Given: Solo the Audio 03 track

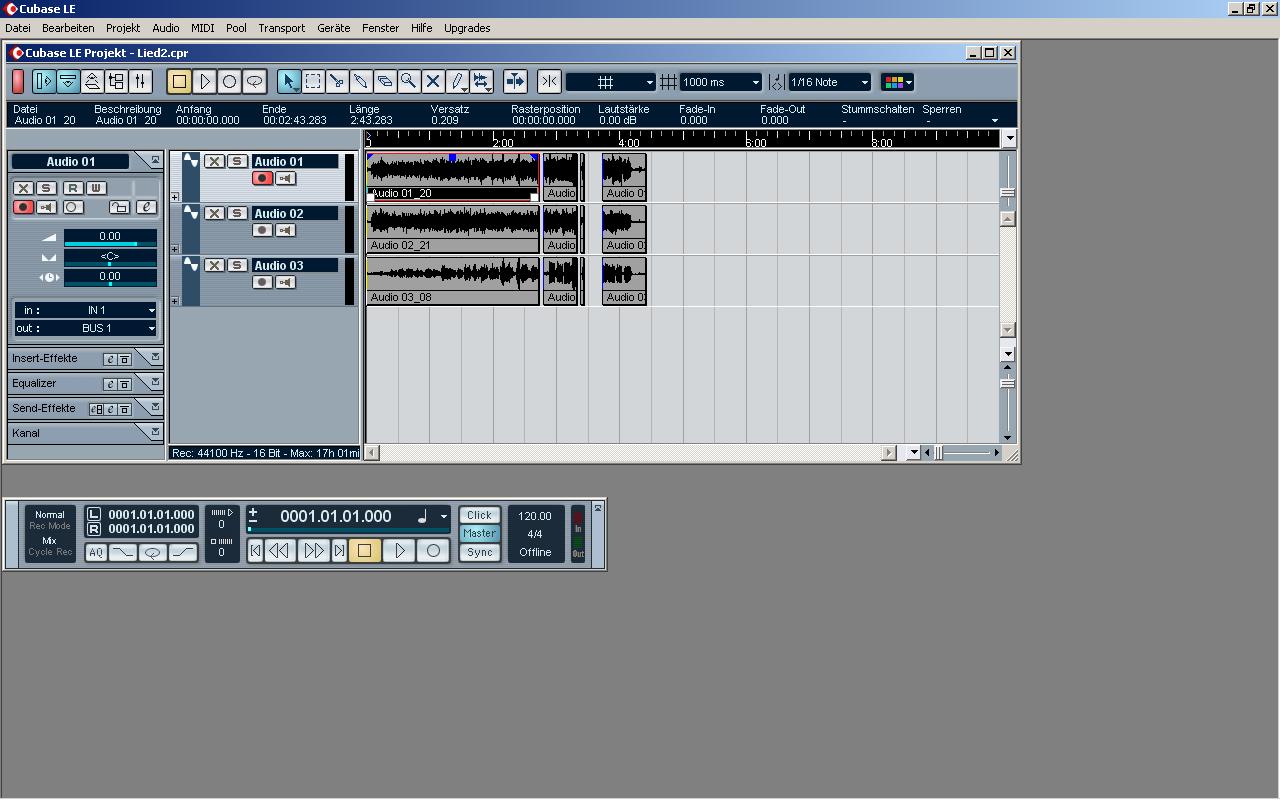Looking at the screenshot, I should click(x=237, y=265).
